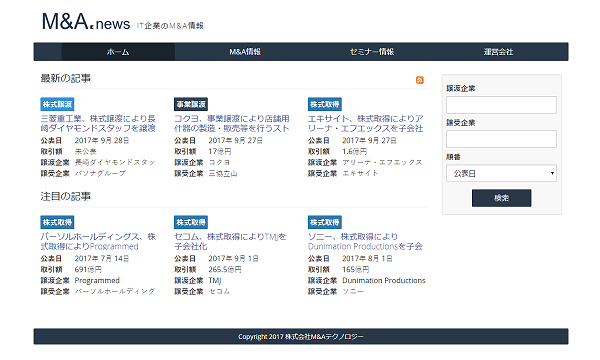600x360 pixels.
Task: Click the 事業譲渡 tag above コクヨ article
Action: tap(191, 104)
